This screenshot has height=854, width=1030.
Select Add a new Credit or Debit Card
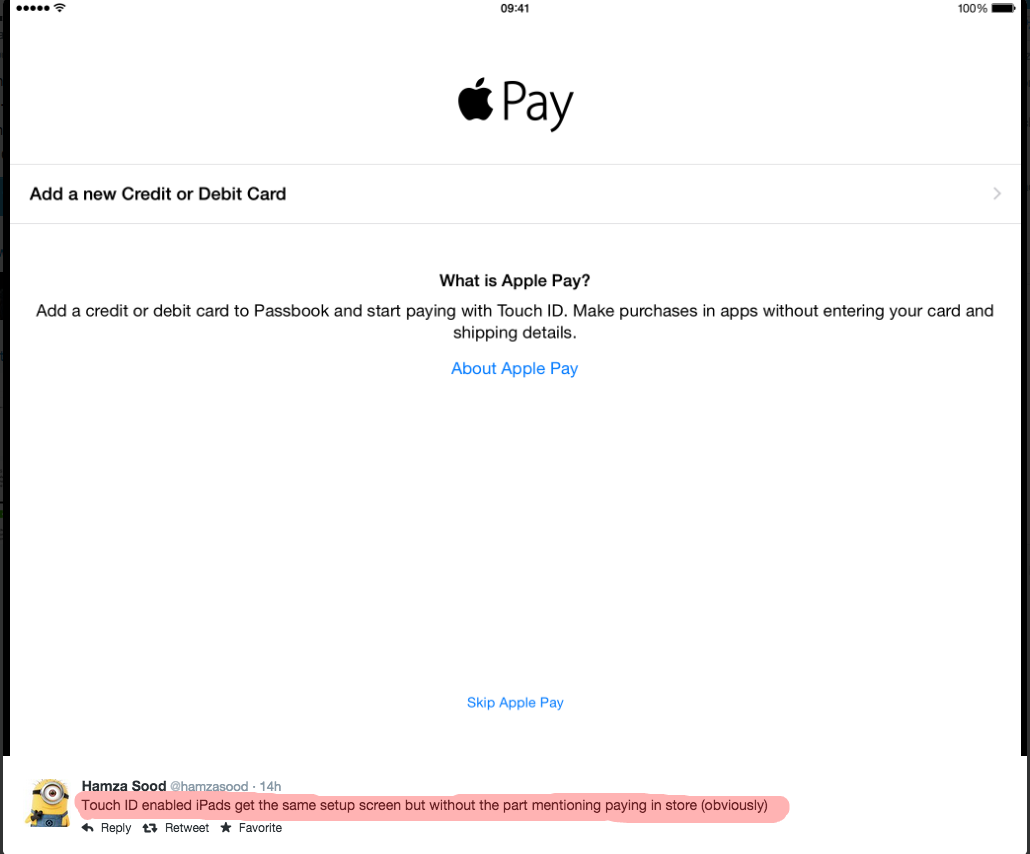(x=515, y=194)
